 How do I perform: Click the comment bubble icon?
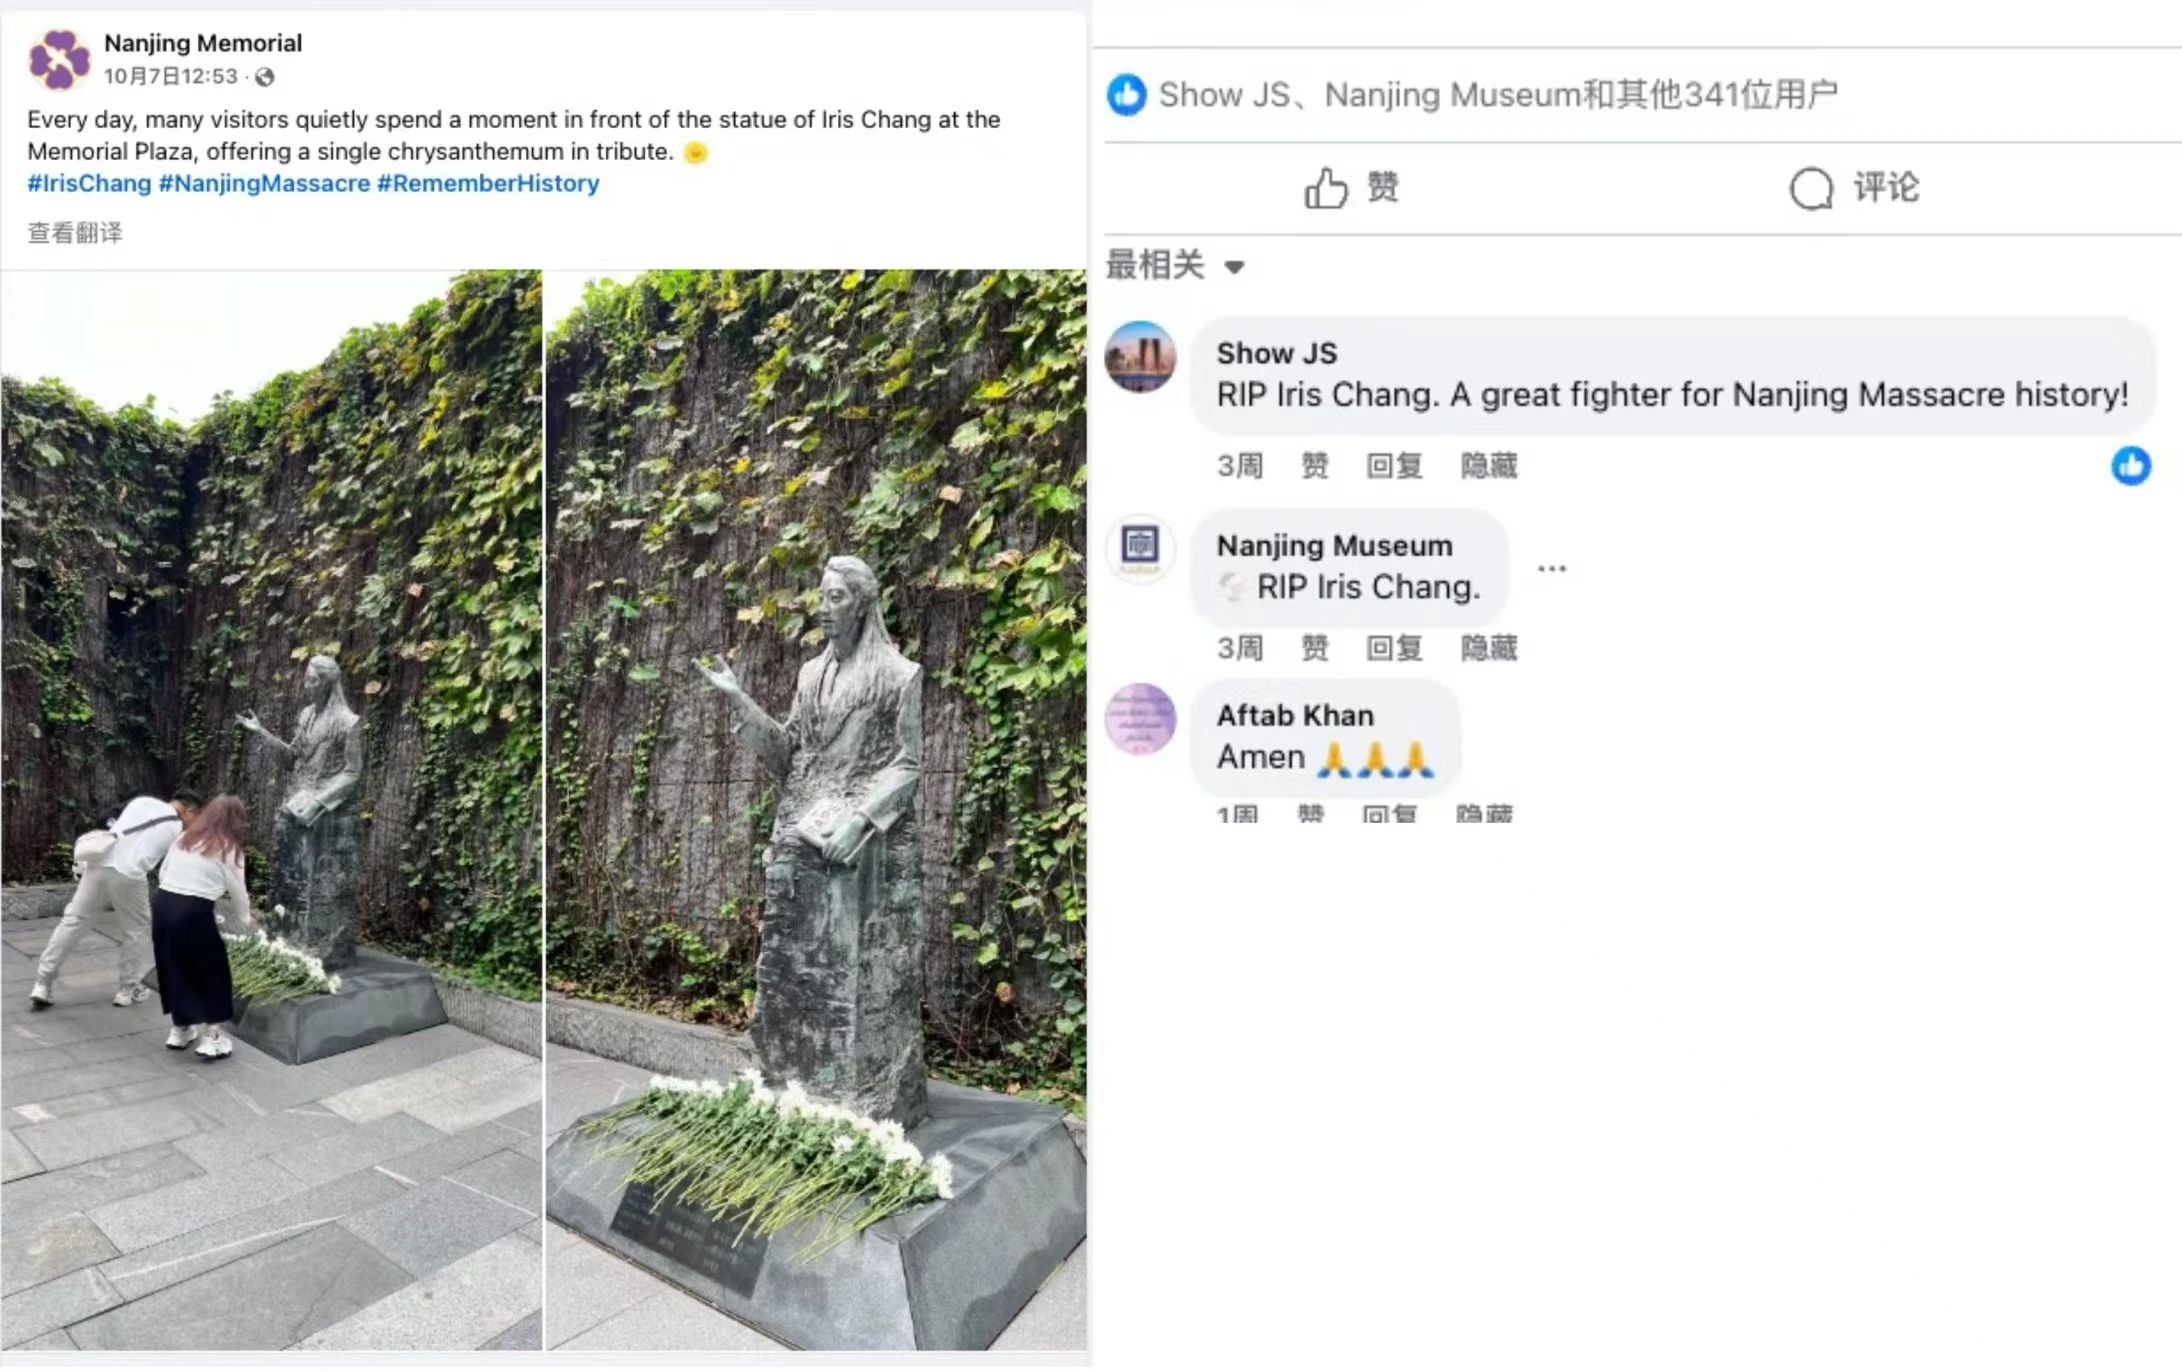(x=1811, y=188)
